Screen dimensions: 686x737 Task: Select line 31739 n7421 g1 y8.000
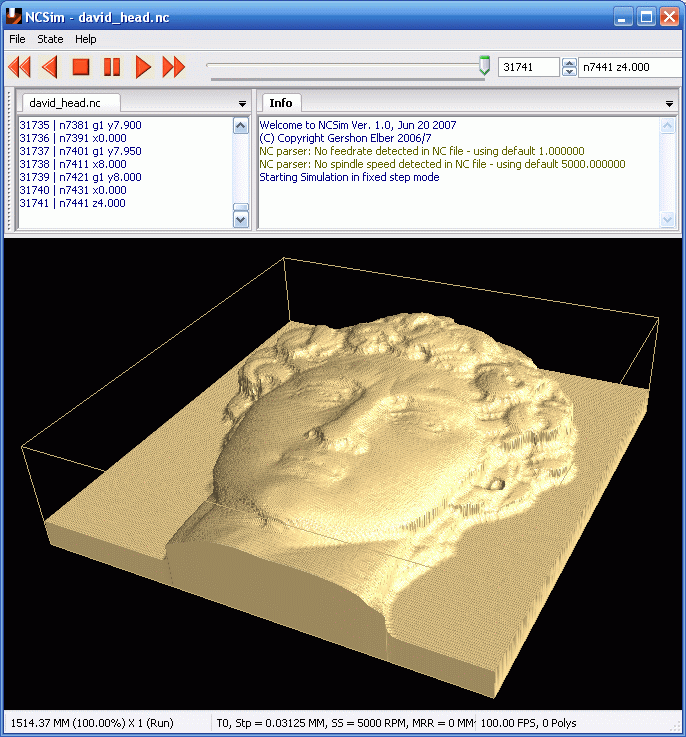(x=80, y=177)
